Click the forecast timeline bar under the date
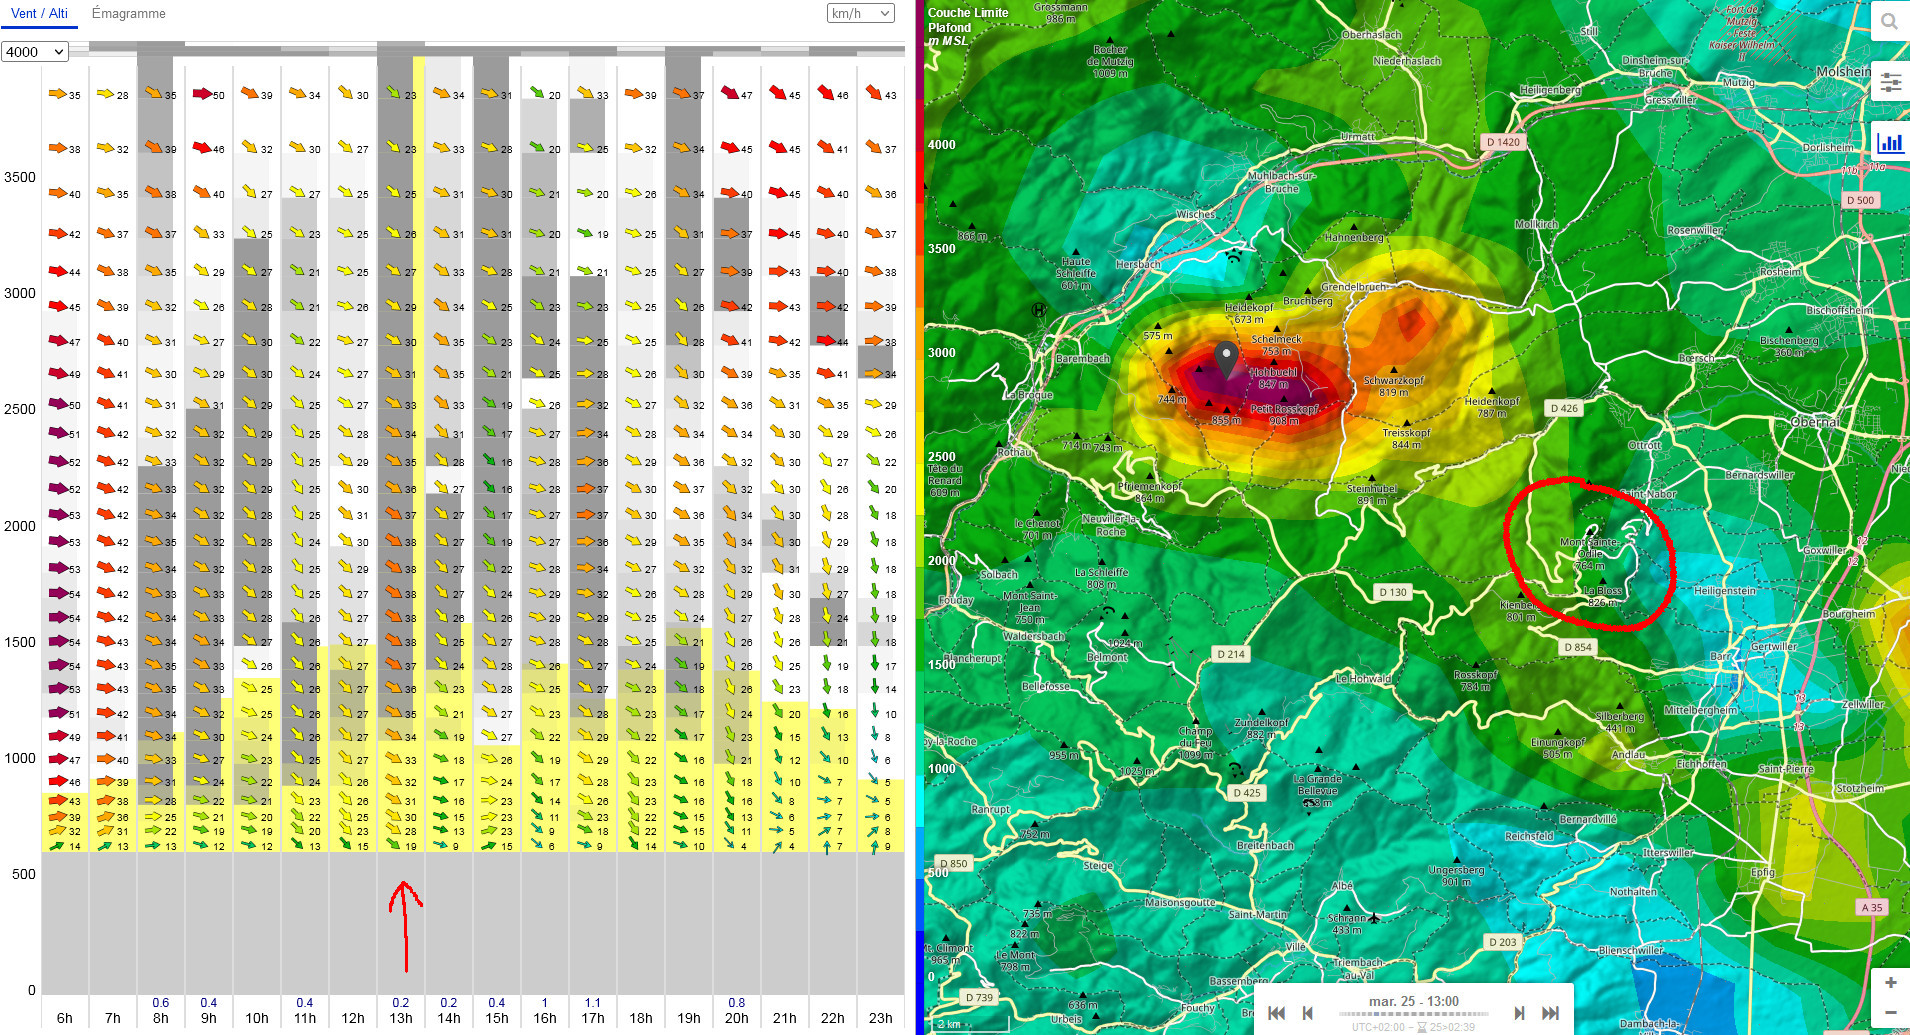 click(x=1413, y=1015)
